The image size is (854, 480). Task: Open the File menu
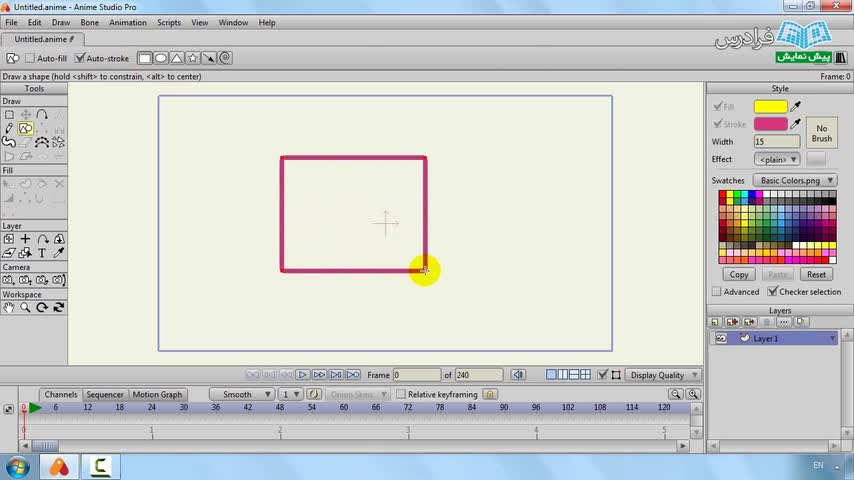11,22
